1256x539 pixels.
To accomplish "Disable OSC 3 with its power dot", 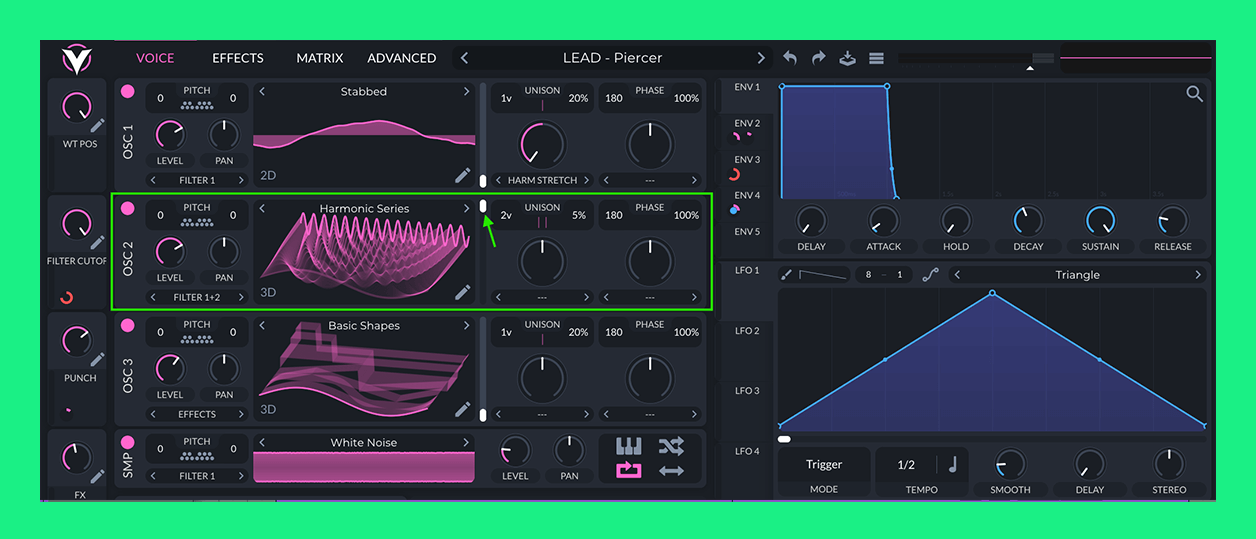I will point(128,325).
